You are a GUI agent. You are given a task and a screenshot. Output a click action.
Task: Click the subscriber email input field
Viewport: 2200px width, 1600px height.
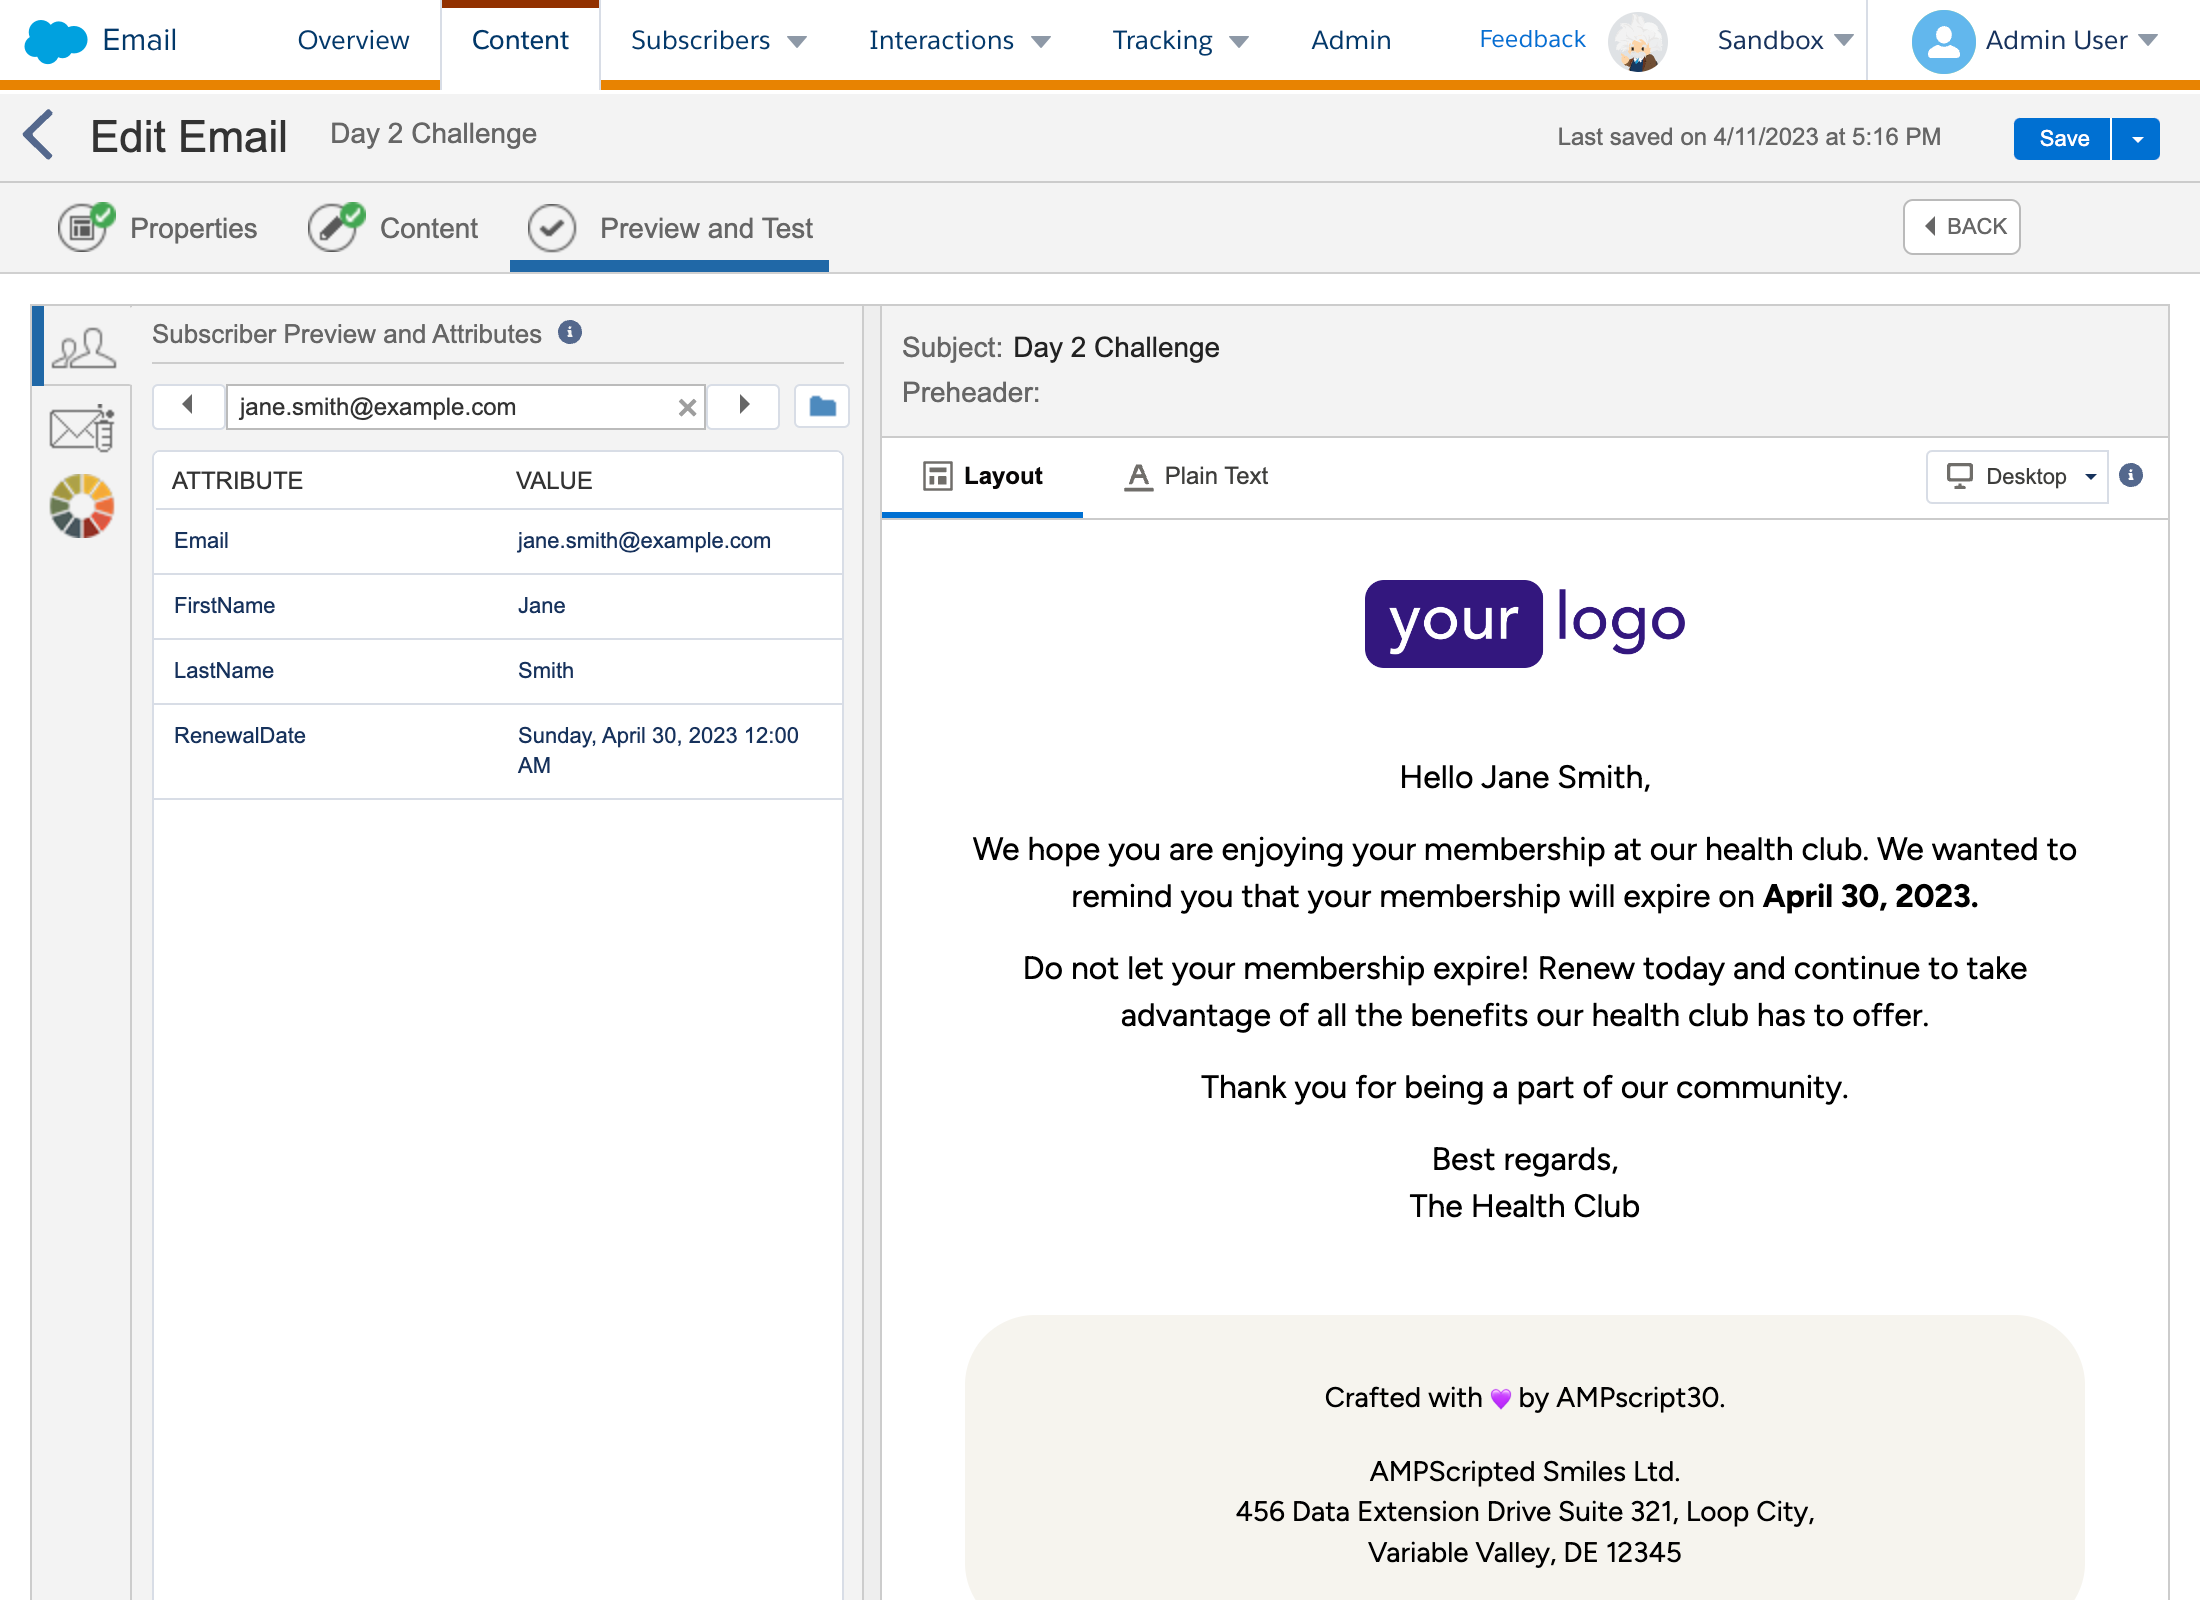(450, 407)
